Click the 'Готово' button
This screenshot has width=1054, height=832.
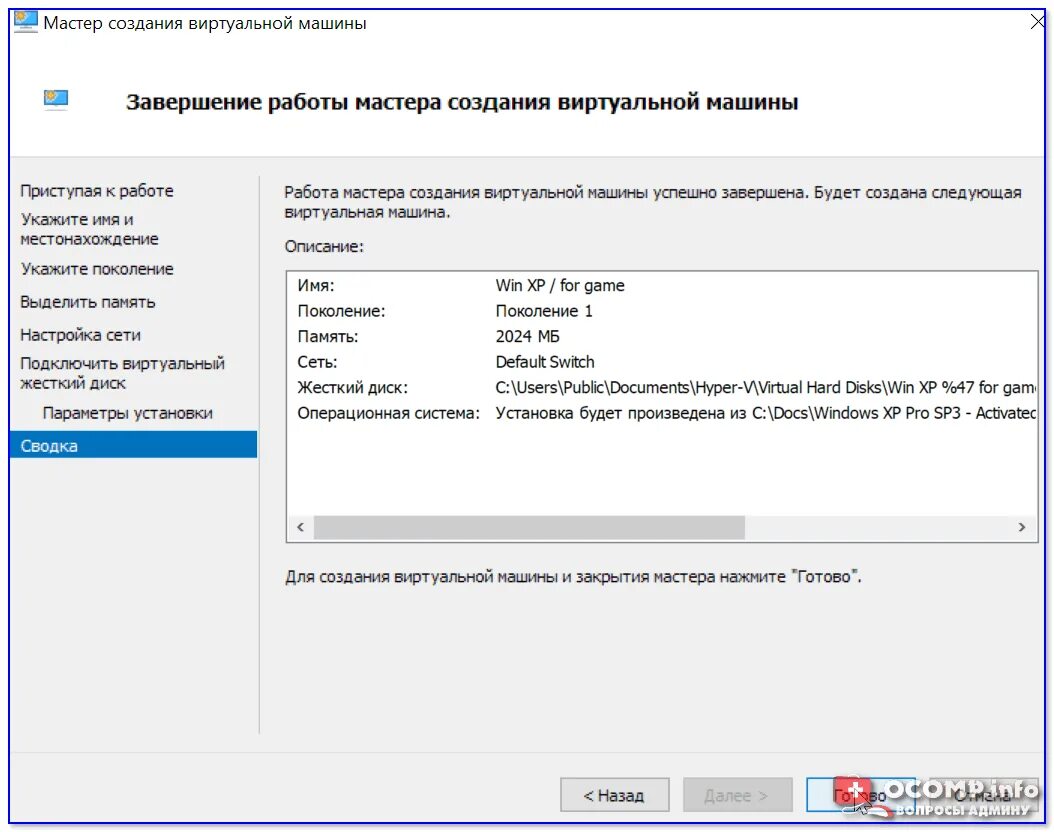tap(860, 795)
